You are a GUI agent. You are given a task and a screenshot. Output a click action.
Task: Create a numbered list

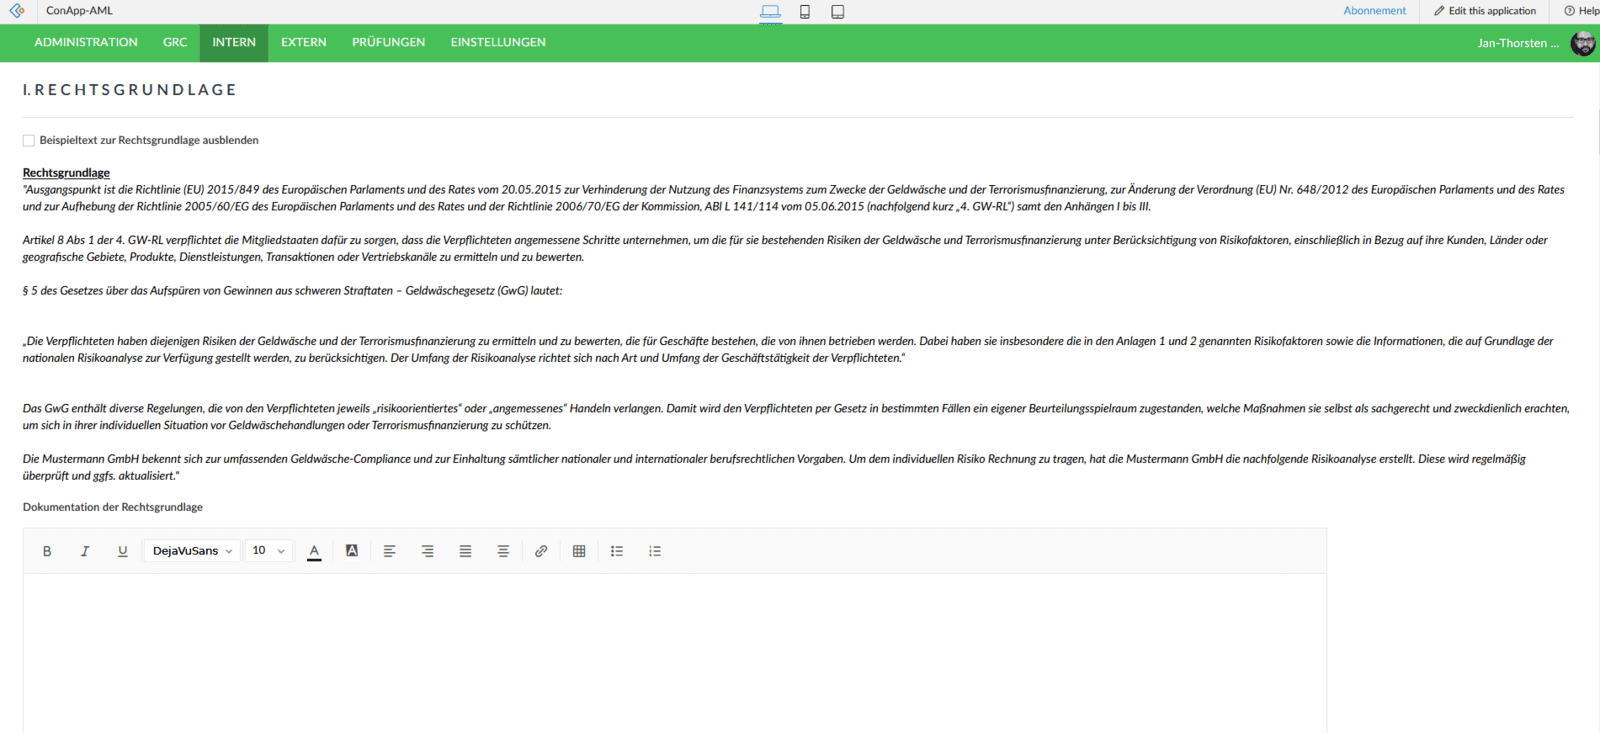[x=655, y=551]
